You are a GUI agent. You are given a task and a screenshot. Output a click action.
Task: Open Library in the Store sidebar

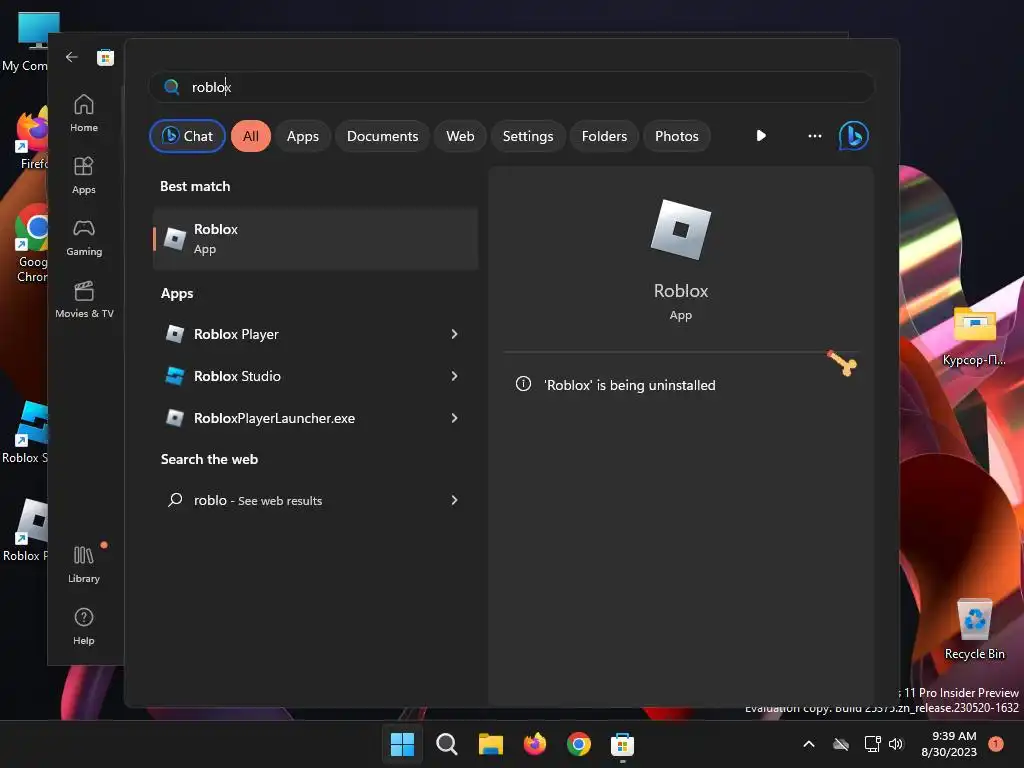coord(84,564)
